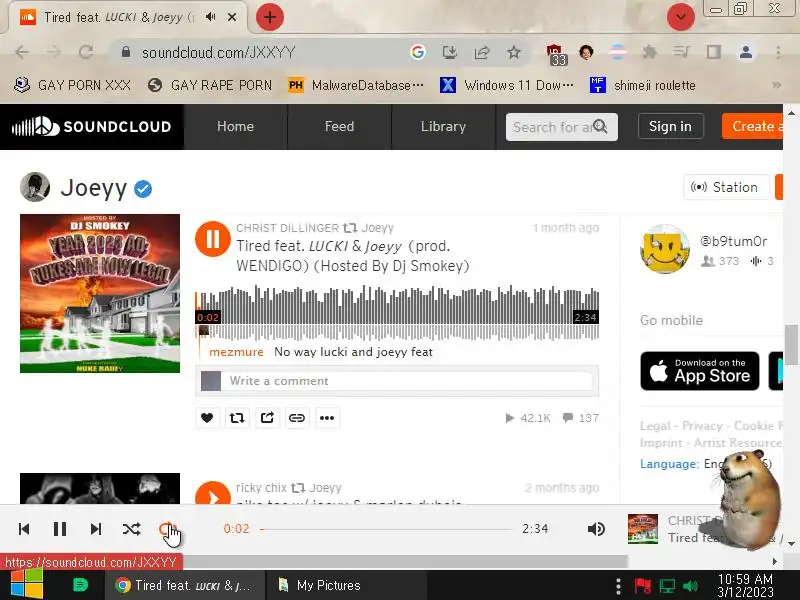Install app via address bar download icon

click(x=449, y=52)
